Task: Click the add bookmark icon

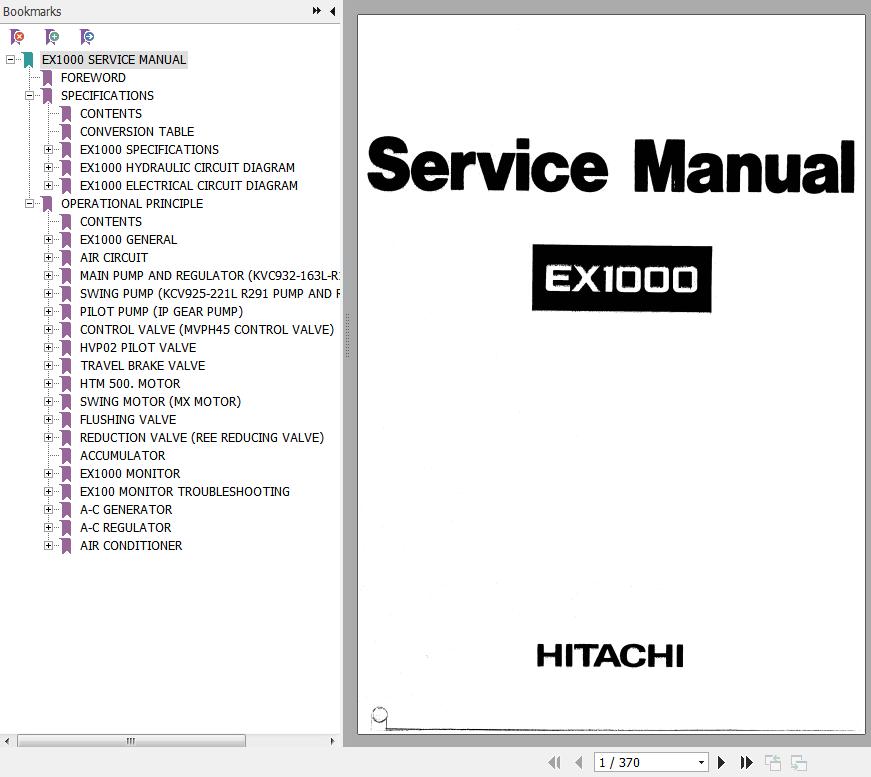Action: (x=52, y=37)
